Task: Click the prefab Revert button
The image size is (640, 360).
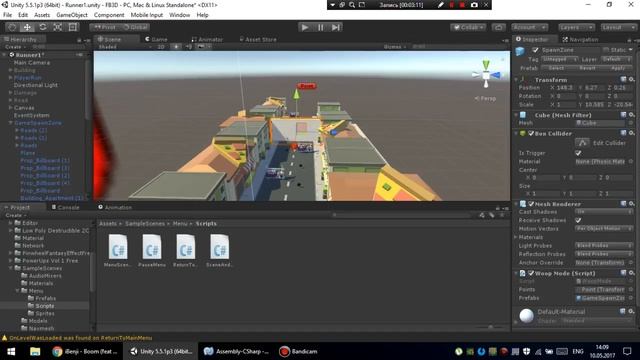Action: [x=587, y=68]
